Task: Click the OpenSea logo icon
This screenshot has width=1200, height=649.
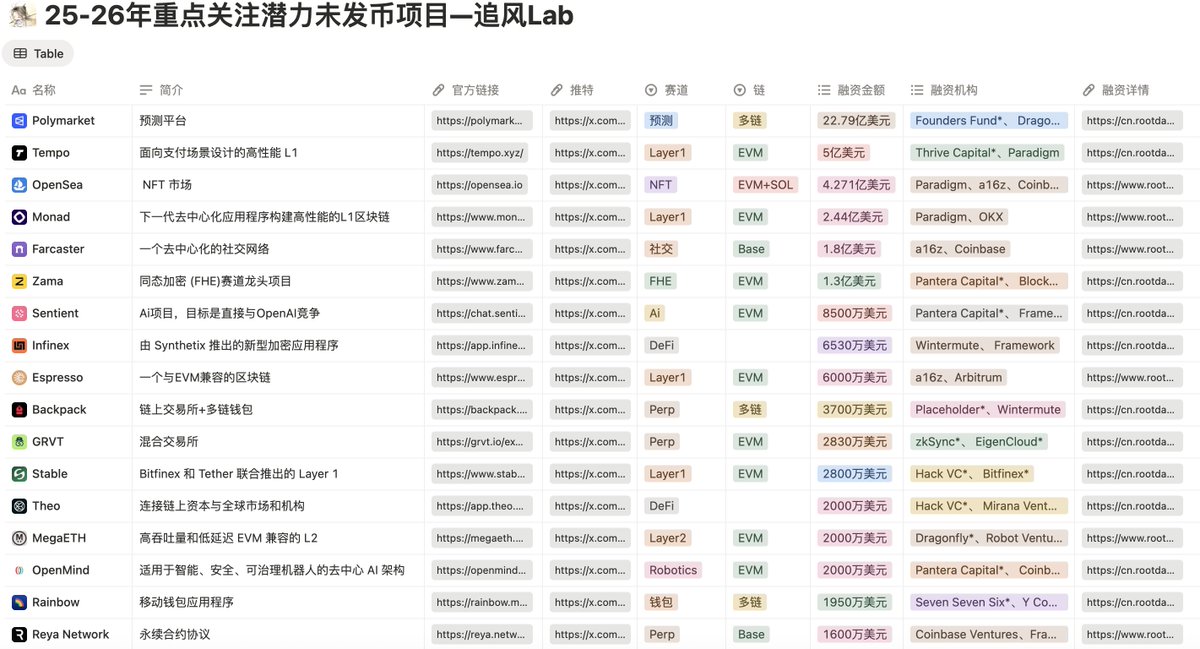Action: 19,185
